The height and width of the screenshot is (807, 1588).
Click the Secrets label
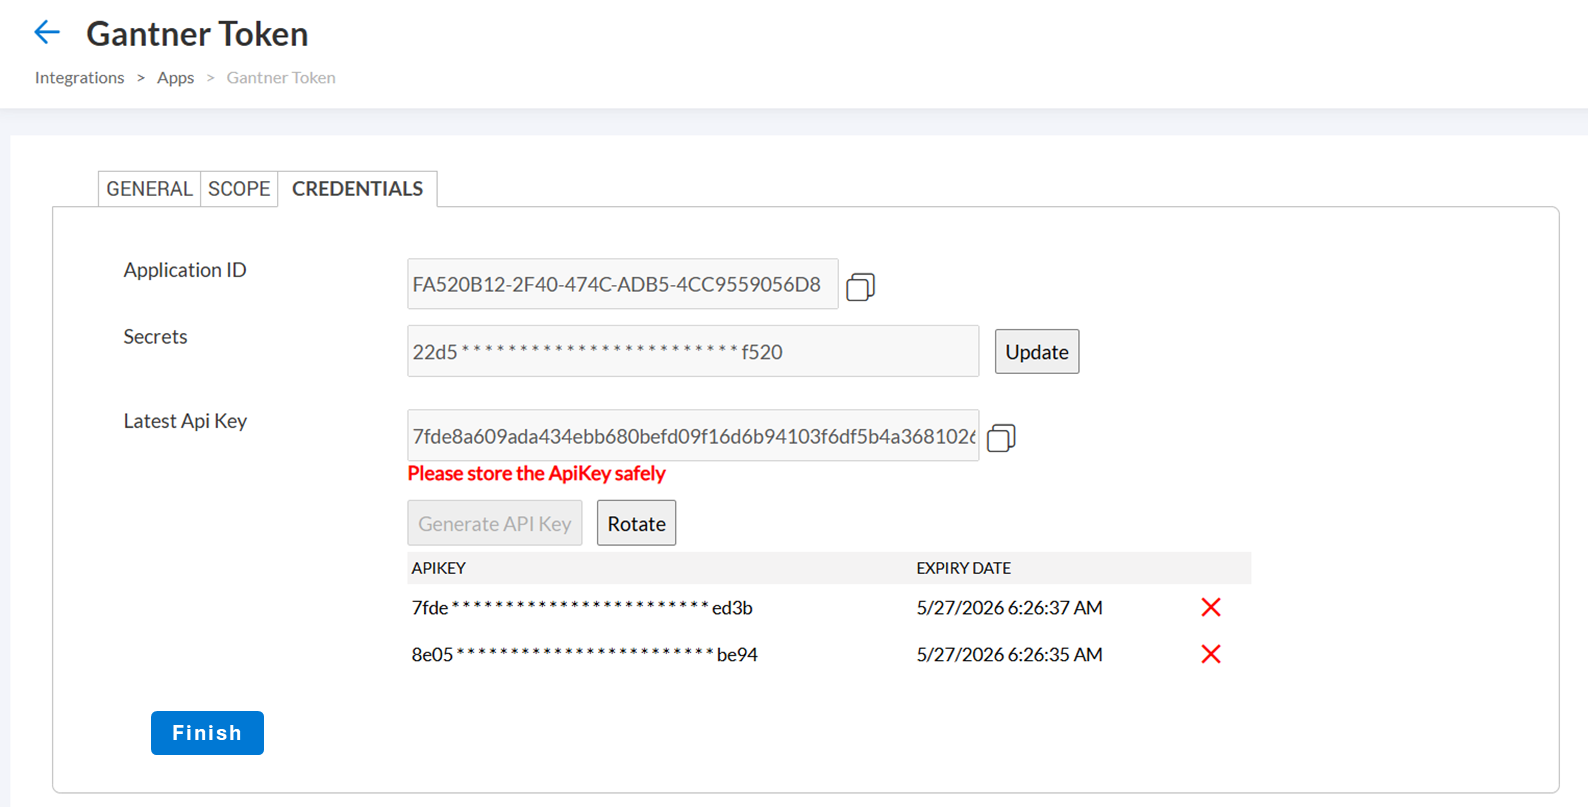click(155, 336)
